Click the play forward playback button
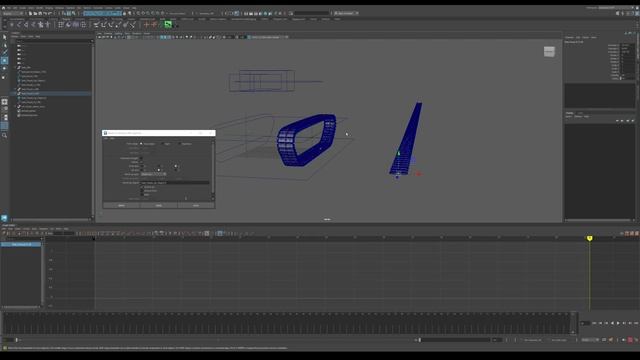The width and height of the screenshot is (640, 360). pos(618,323)
